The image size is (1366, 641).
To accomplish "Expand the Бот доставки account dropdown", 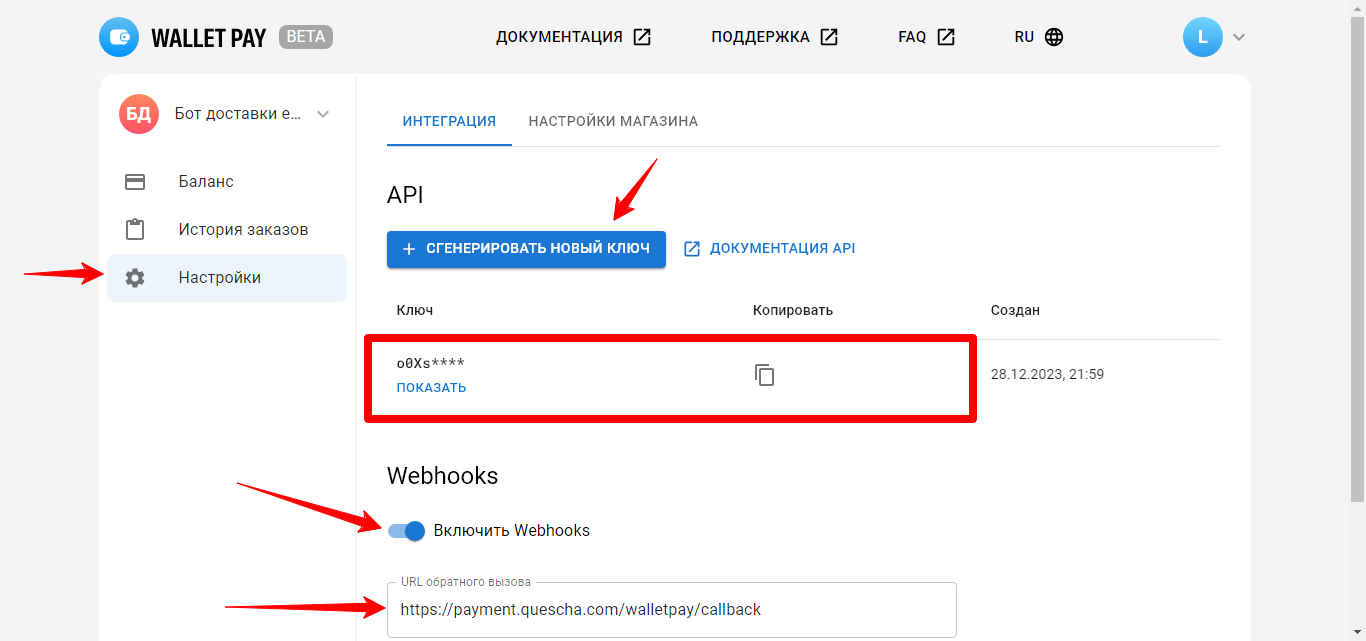I will tap(322, 113).
